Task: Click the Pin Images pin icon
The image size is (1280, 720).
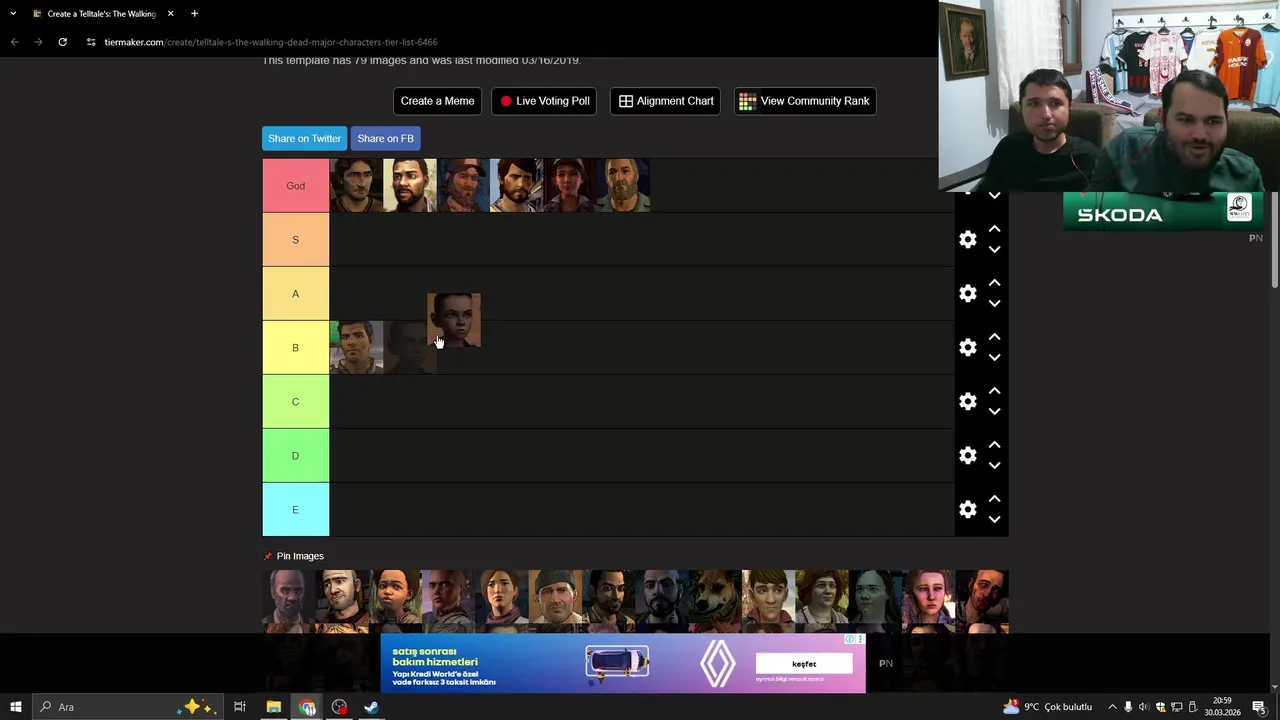Action: point(267,556)
